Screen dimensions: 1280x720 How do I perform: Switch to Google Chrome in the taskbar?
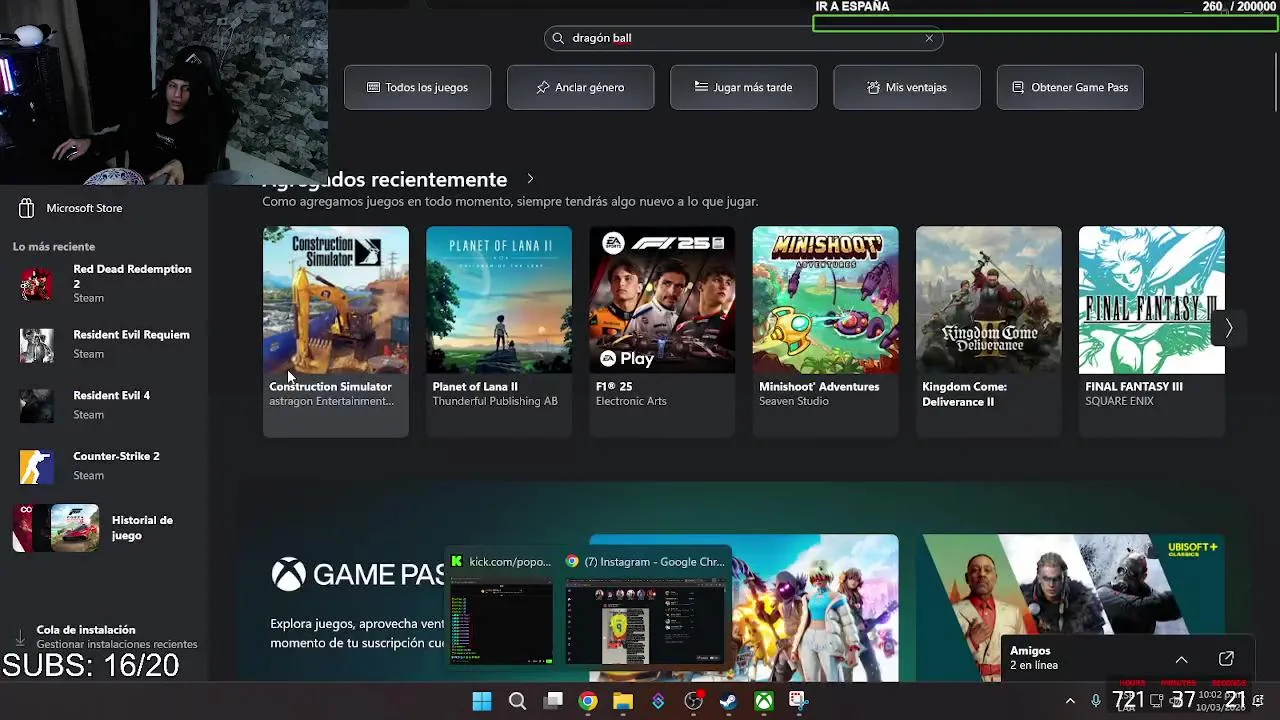(588, 701)
